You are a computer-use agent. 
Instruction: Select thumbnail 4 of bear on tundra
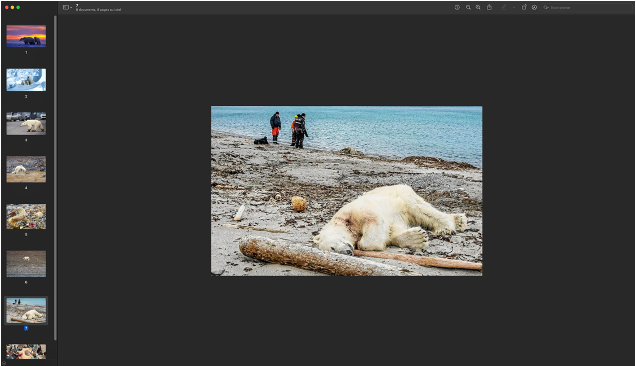pos(26,169)
